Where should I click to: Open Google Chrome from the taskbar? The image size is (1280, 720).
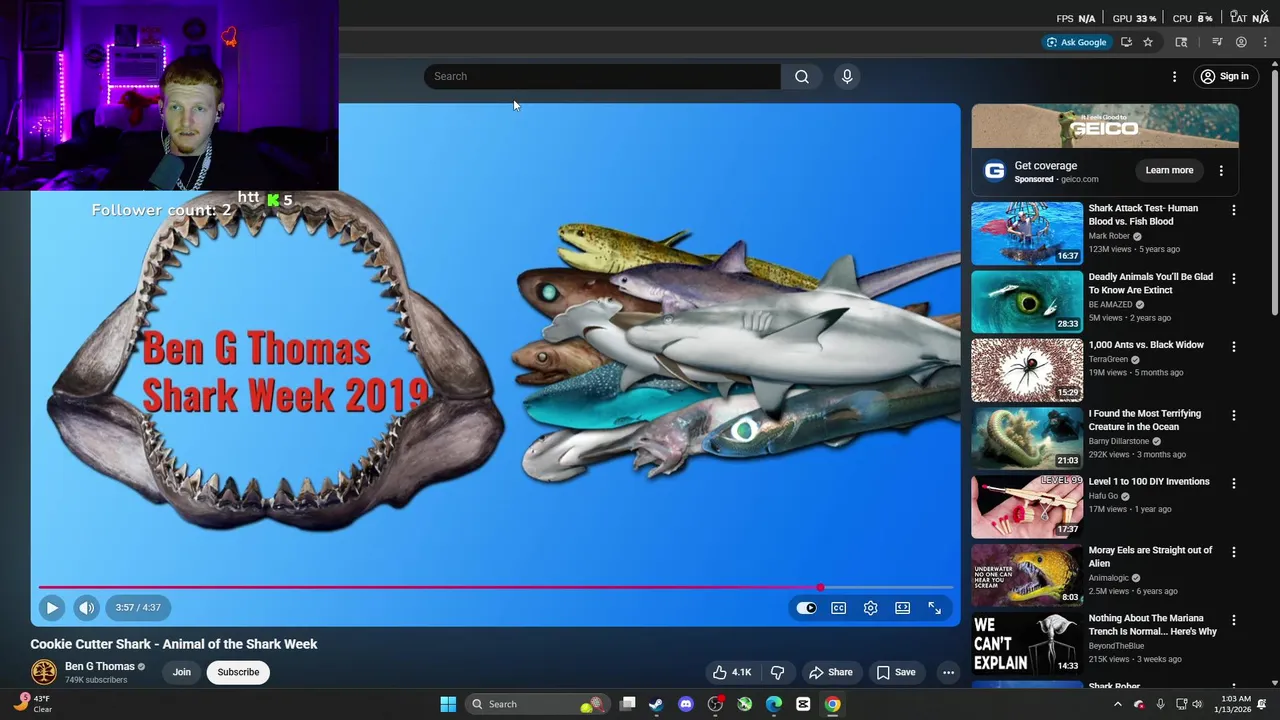point(832,704)
